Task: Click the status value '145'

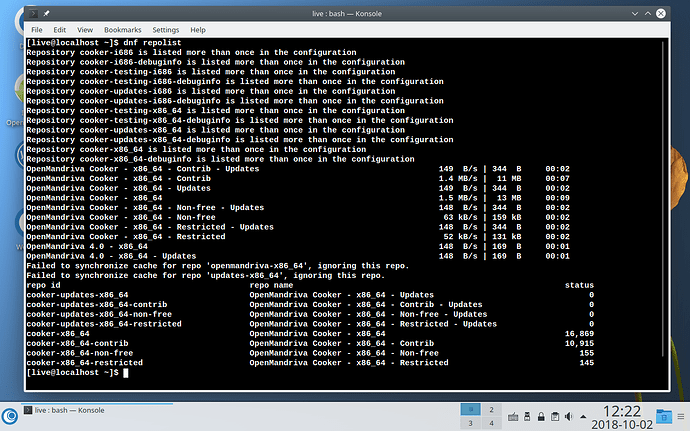Action: (x=587, y=363)
